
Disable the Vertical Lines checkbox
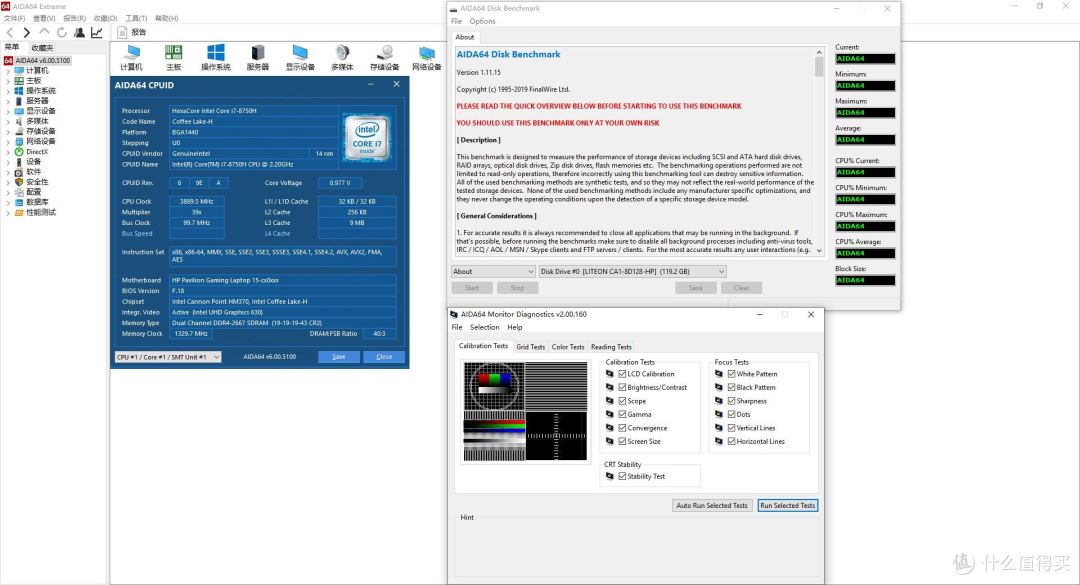click(x=731, y=428)
